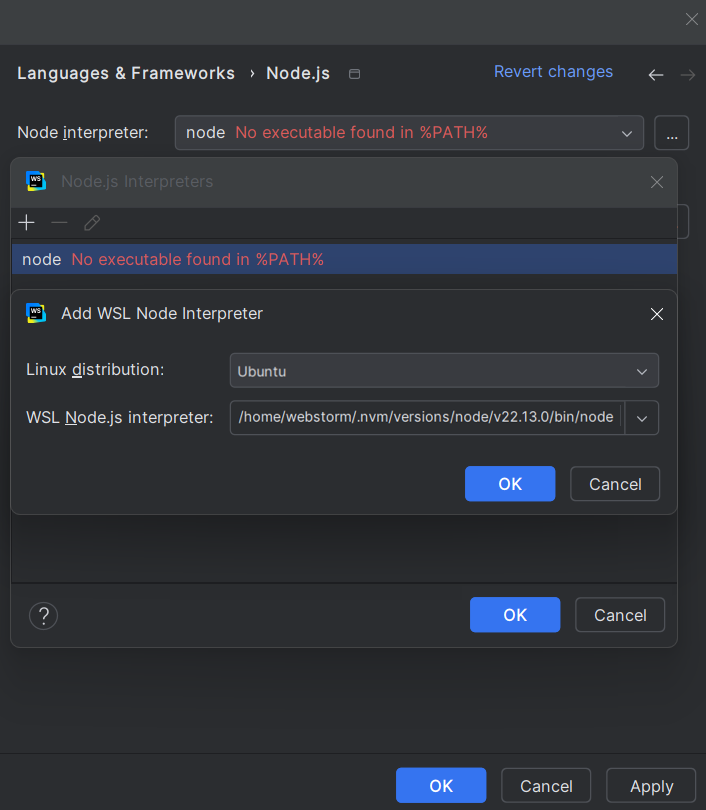The image size is (706, 810).
Task: Navigate to Languages & Frameworks breadcrumb
Action: point(125,73)
